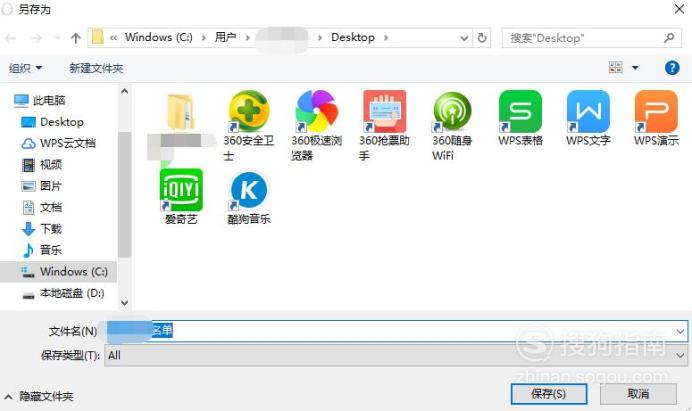Select 本地磁盘 (D:) in sidebar
Image resolution: width=692 pixels, height=411 pixels.
click(x=64, y=293)
